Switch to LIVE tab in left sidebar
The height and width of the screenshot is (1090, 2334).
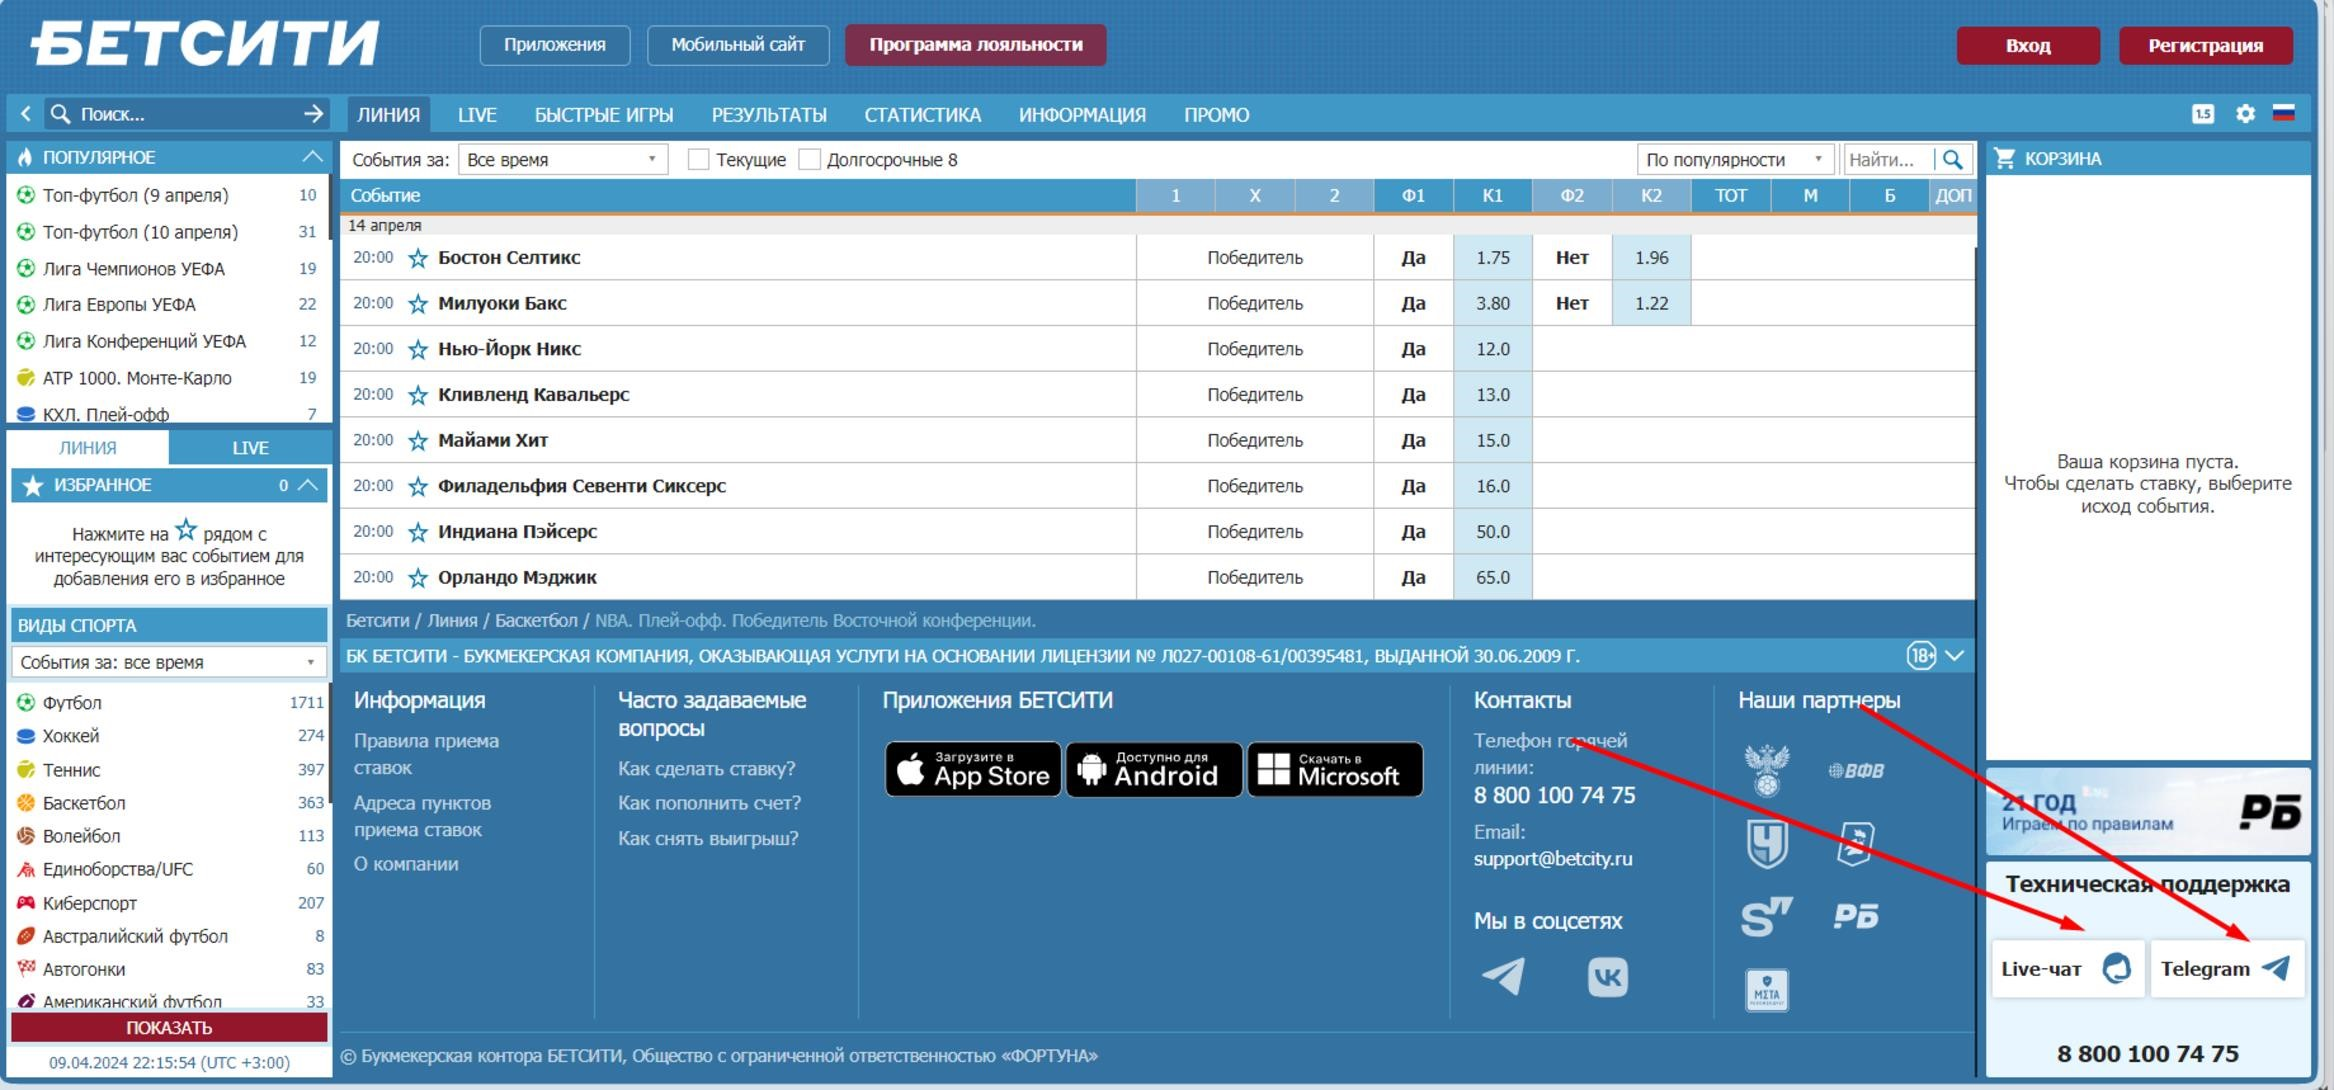250,448
